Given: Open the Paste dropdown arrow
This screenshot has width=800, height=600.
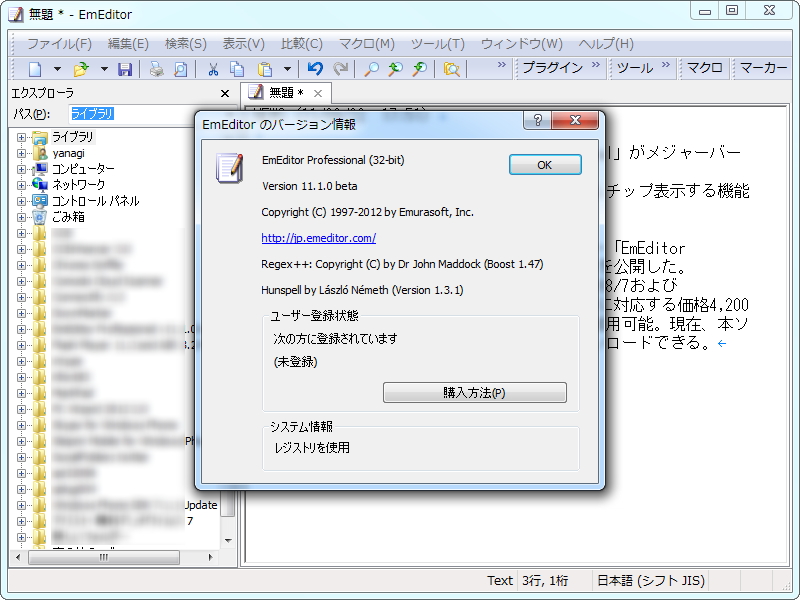Looking at the screenshot, I should 285,68.
